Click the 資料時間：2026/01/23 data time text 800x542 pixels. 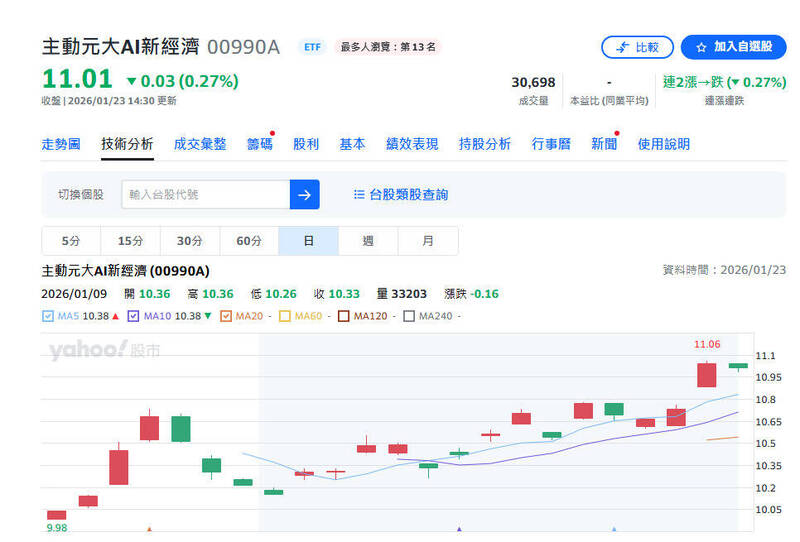coord(724,270)
